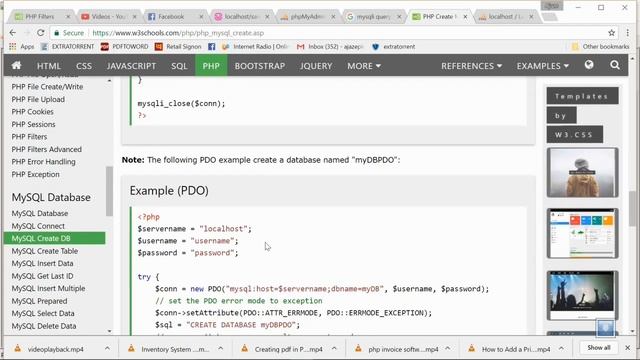The image size is (640, 360).
Task: Click the sidebar scroll down arrow
Action: (x=109, y=331)
